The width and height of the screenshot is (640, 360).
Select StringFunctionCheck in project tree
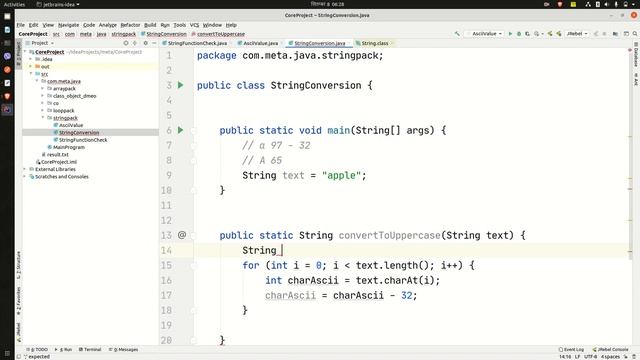click(83, 140)
